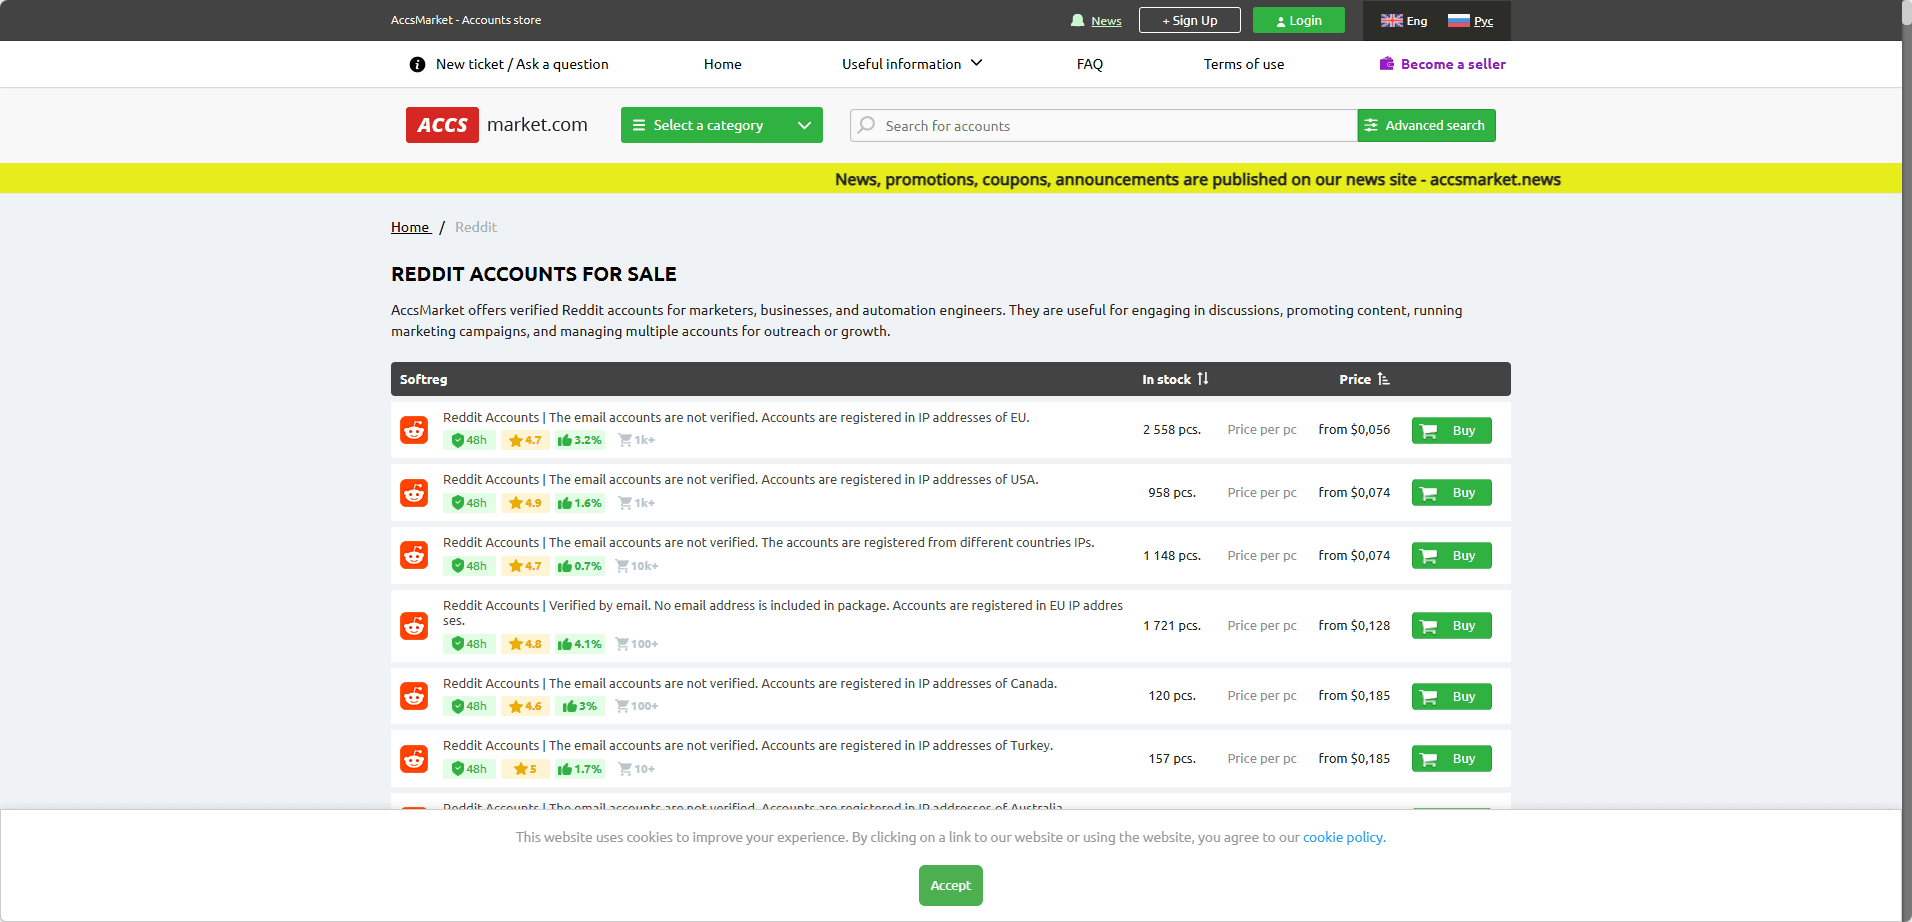Click the Become a seller link
Screen dimensions: 1912x922
[1453, 64]
